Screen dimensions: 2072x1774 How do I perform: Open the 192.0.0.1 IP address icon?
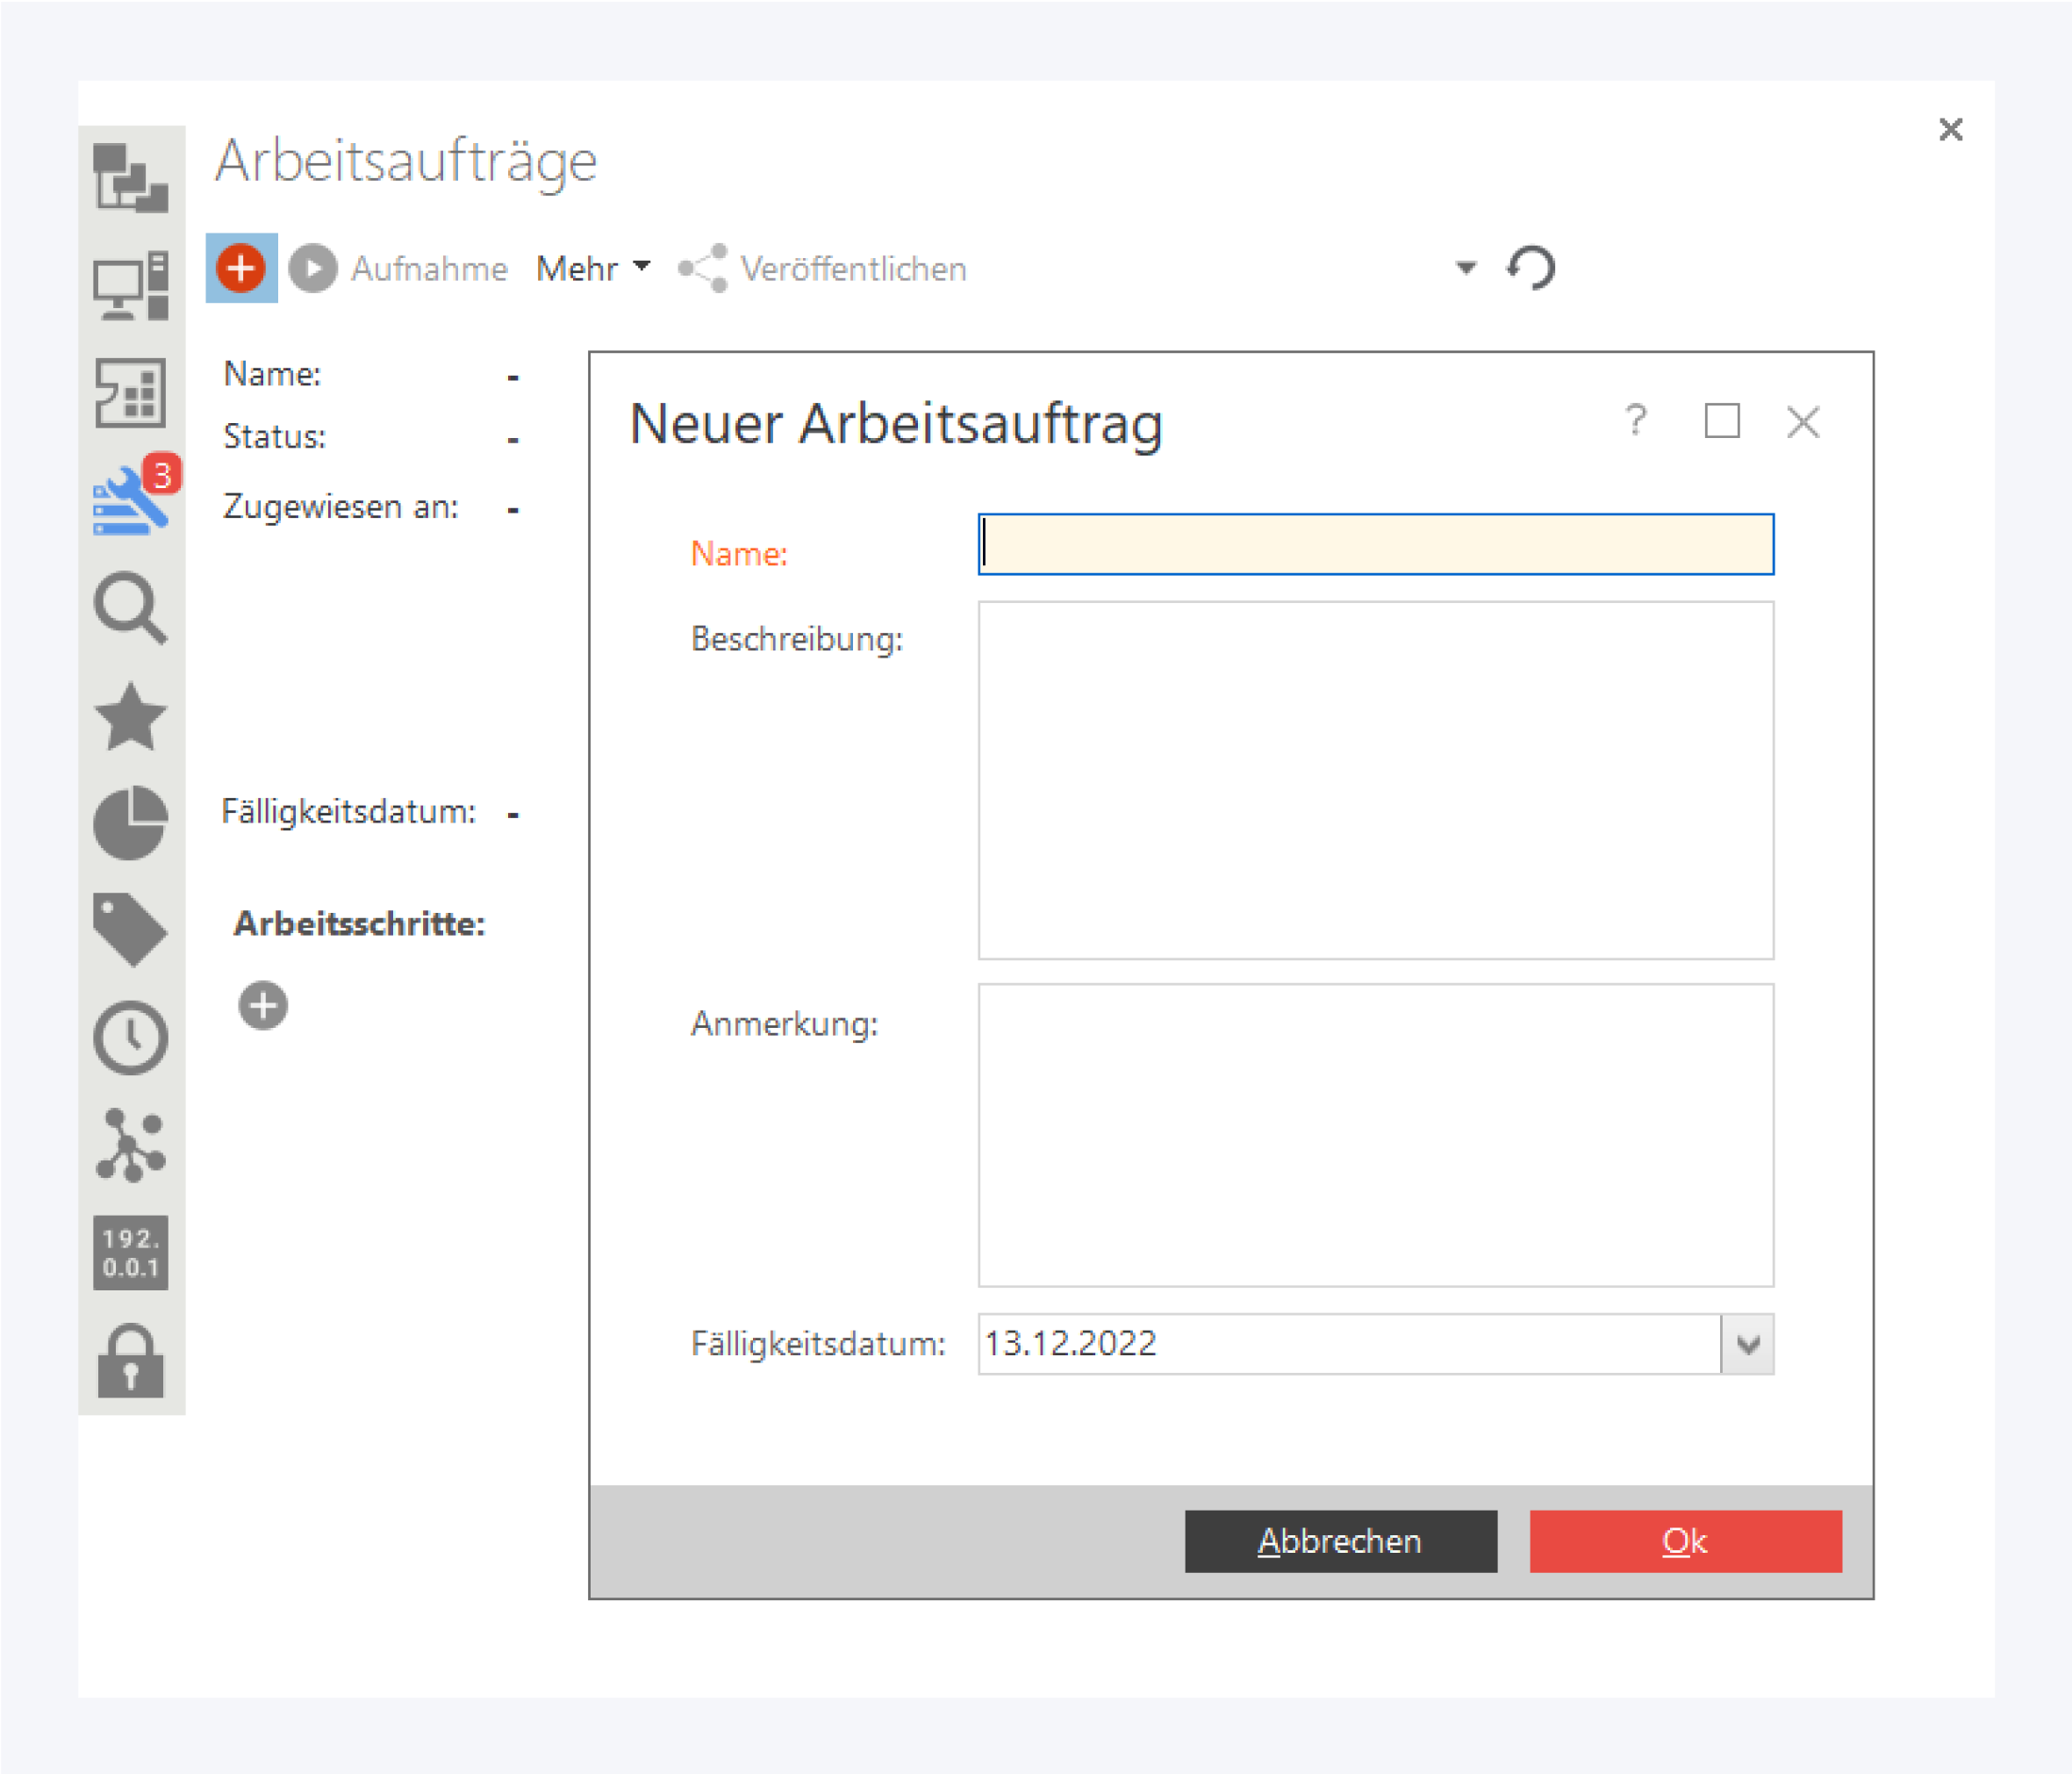coord(131,1253)
